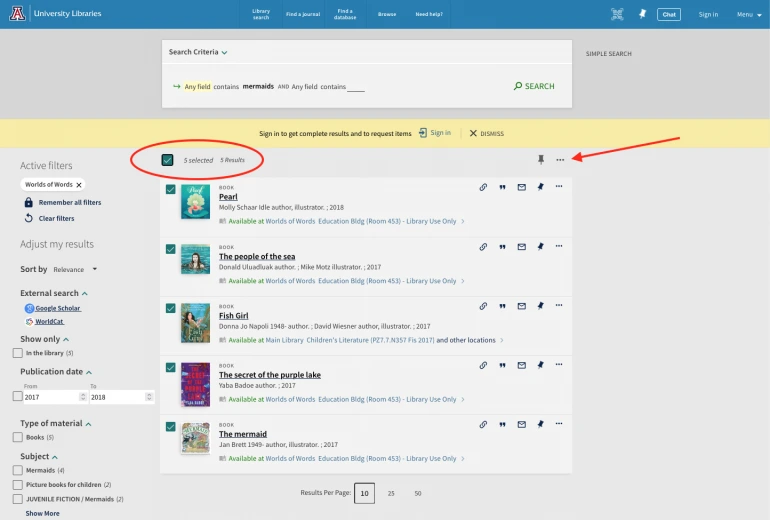Screen dimensions: 770x520
Task: Check the Picture books for children subject
Action: (x=18, y=484)
